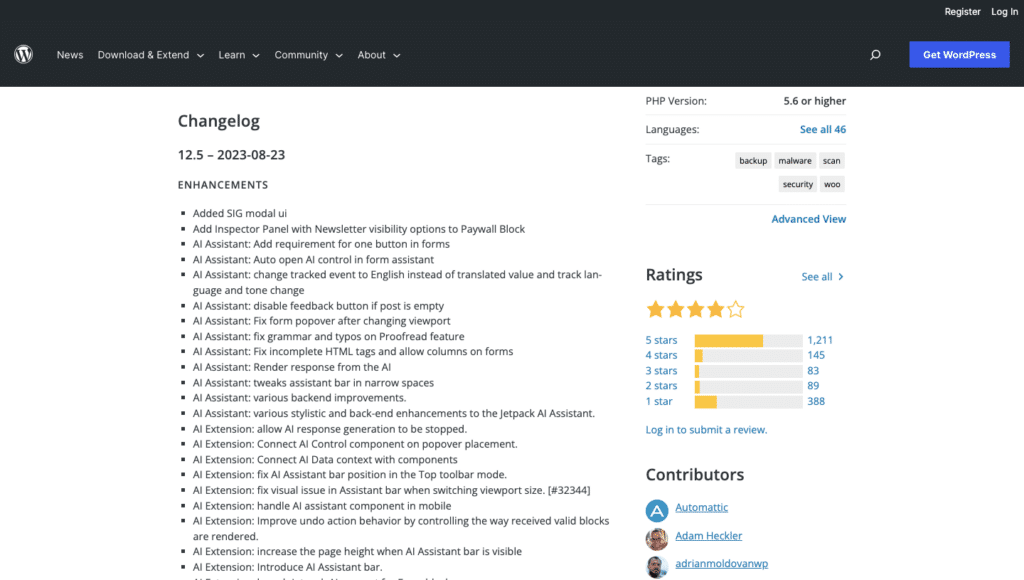Screen dimensions: 1024x580
Task: Click Adam Heckler's avatar photo
Action: click(657, 539)
